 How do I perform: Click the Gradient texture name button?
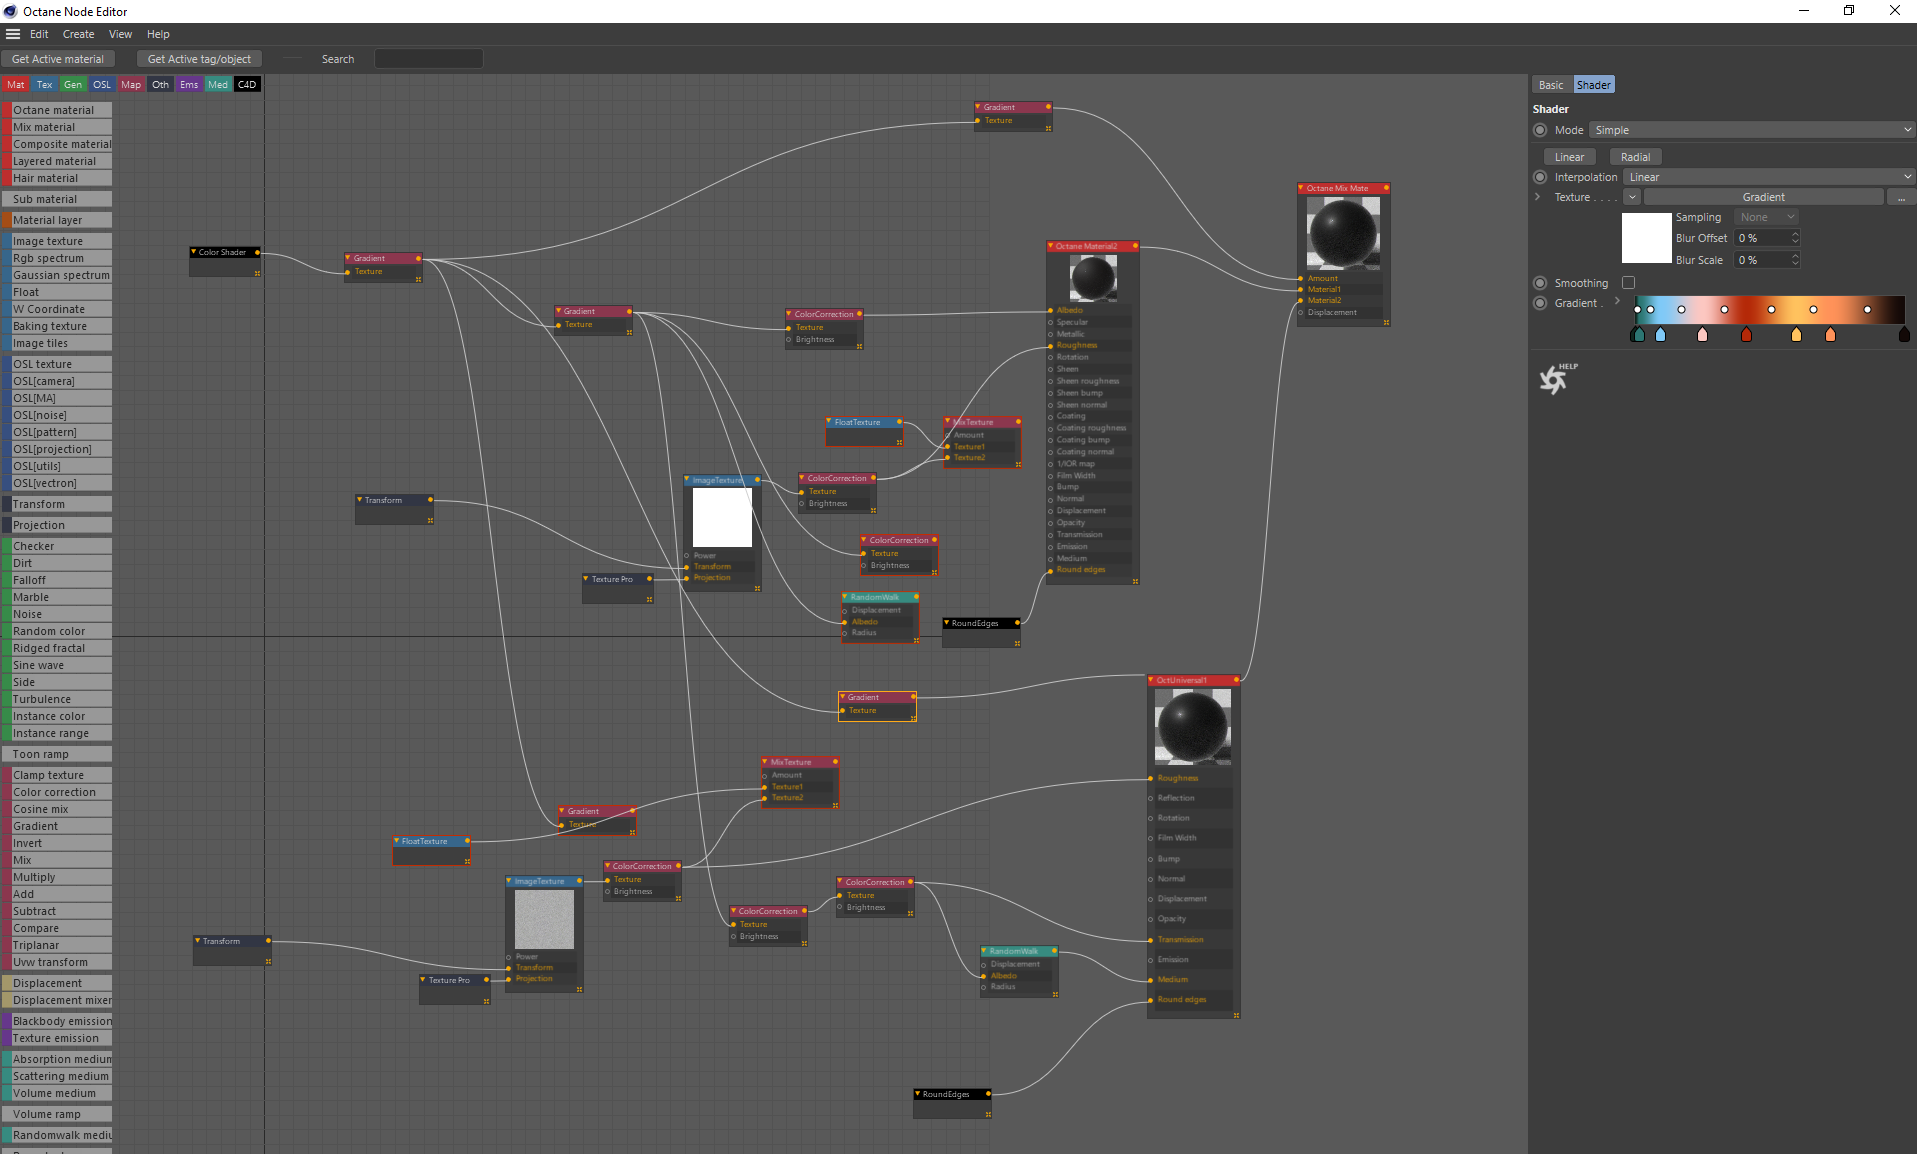pyautogui.click(x=1763, y=197)
